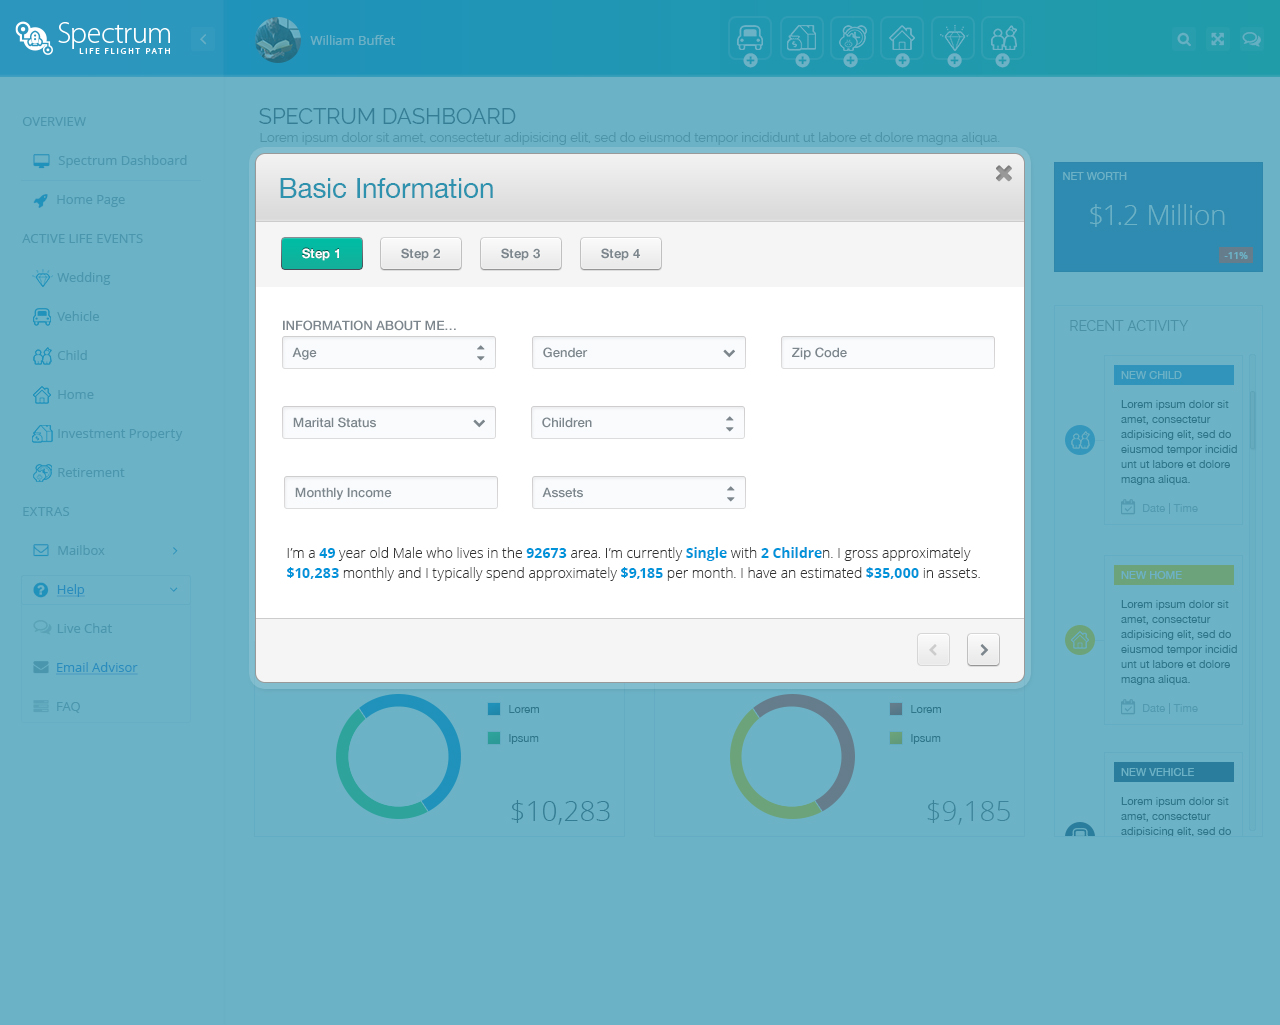
Task: Close the Basic Information dialog
Action: point(1004,173)
